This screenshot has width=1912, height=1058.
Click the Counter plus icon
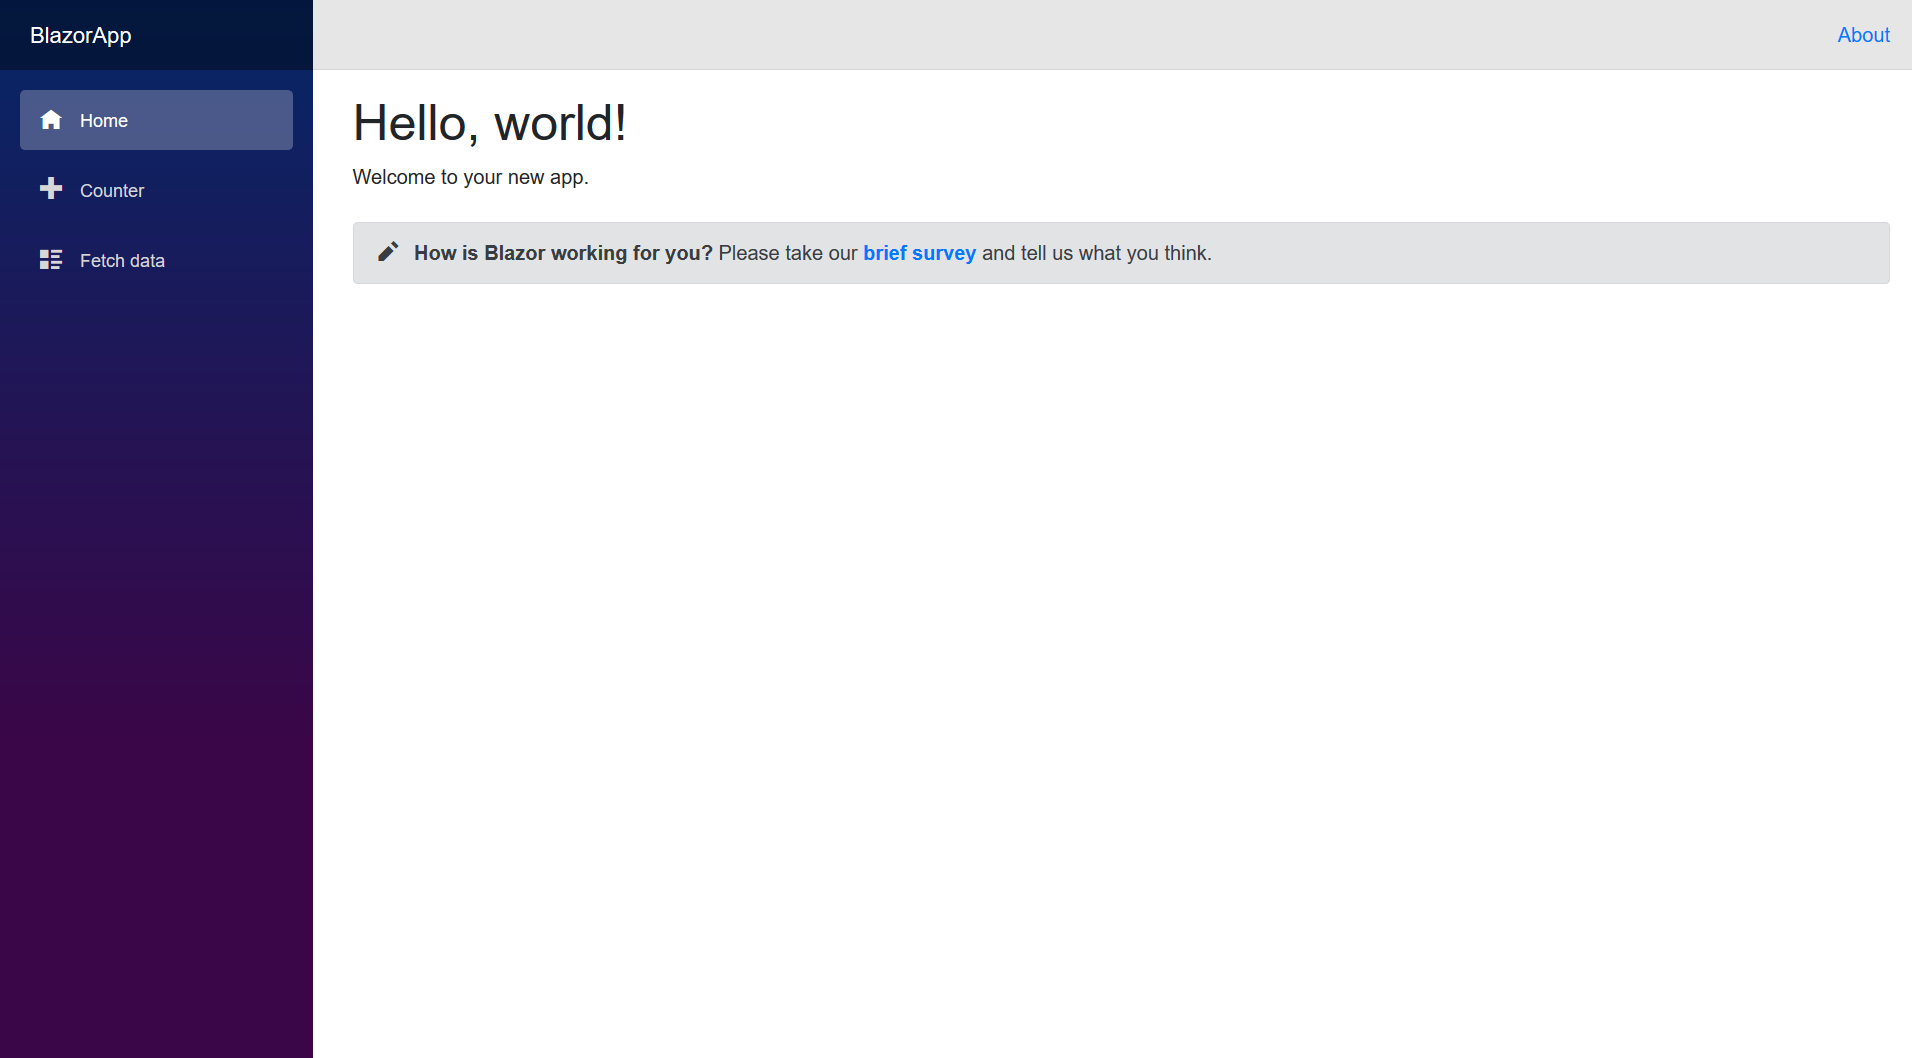(x=51, y=189)
